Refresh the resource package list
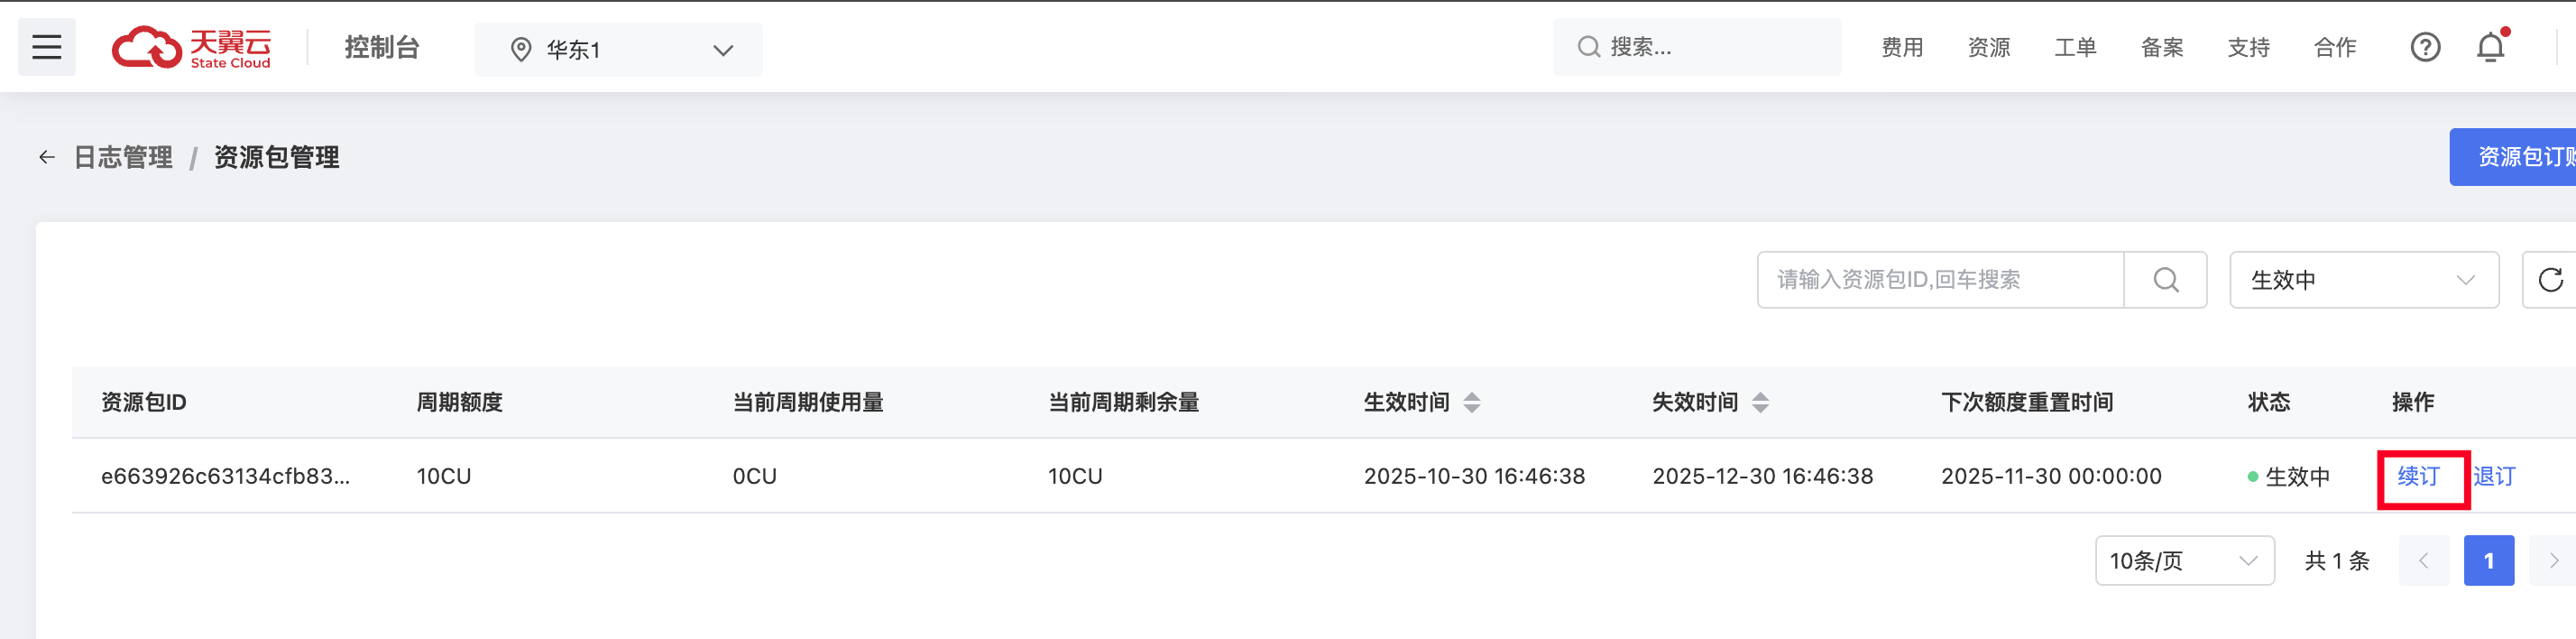 pyautogui.click(x=2549, y=280)
